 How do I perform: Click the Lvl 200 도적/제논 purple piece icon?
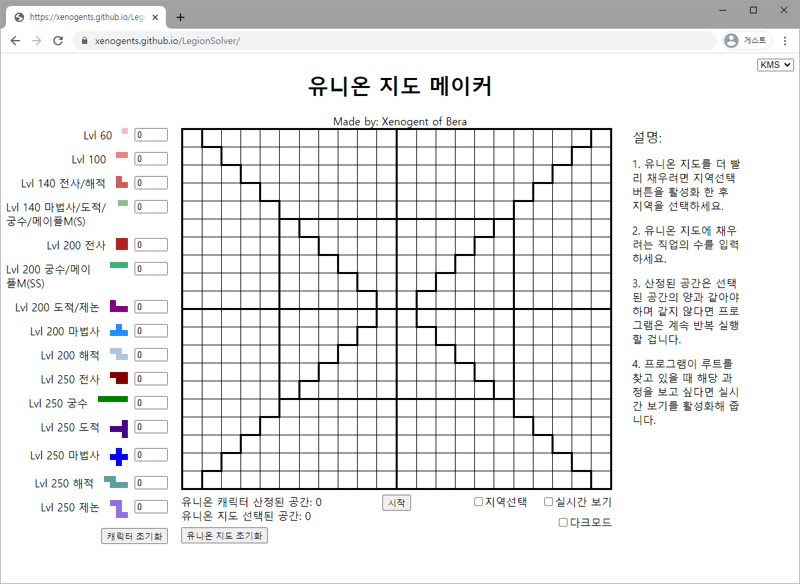point(119,306)
